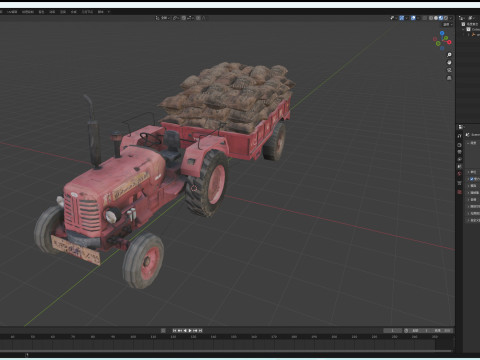480x360 pixels.
Task: Toggle viewport overlays display
Action: [413, 18]
